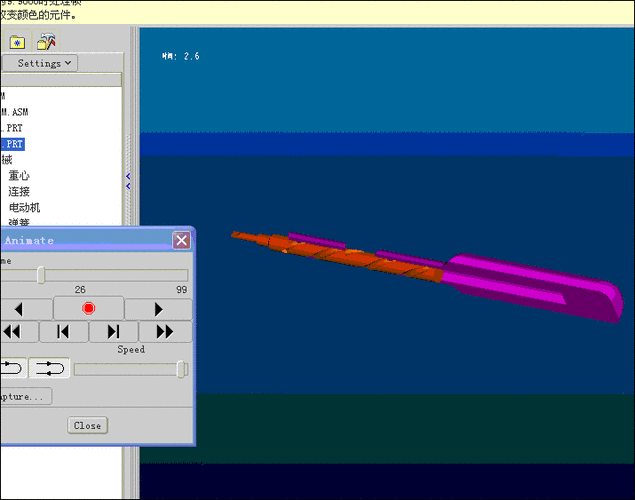Image resolution: width=635 pixels, height=500 pixels.
Task: Click the frame slider handle
Action: (x=41, y=275)
